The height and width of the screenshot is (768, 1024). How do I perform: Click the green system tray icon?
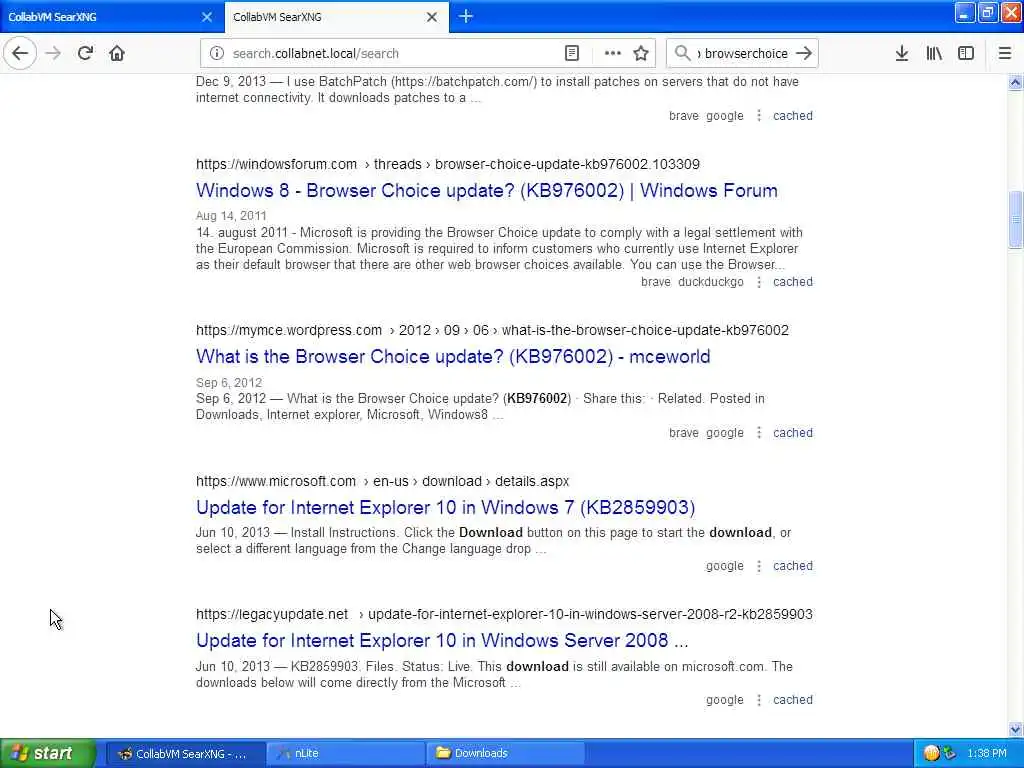[x=949, y=754]
